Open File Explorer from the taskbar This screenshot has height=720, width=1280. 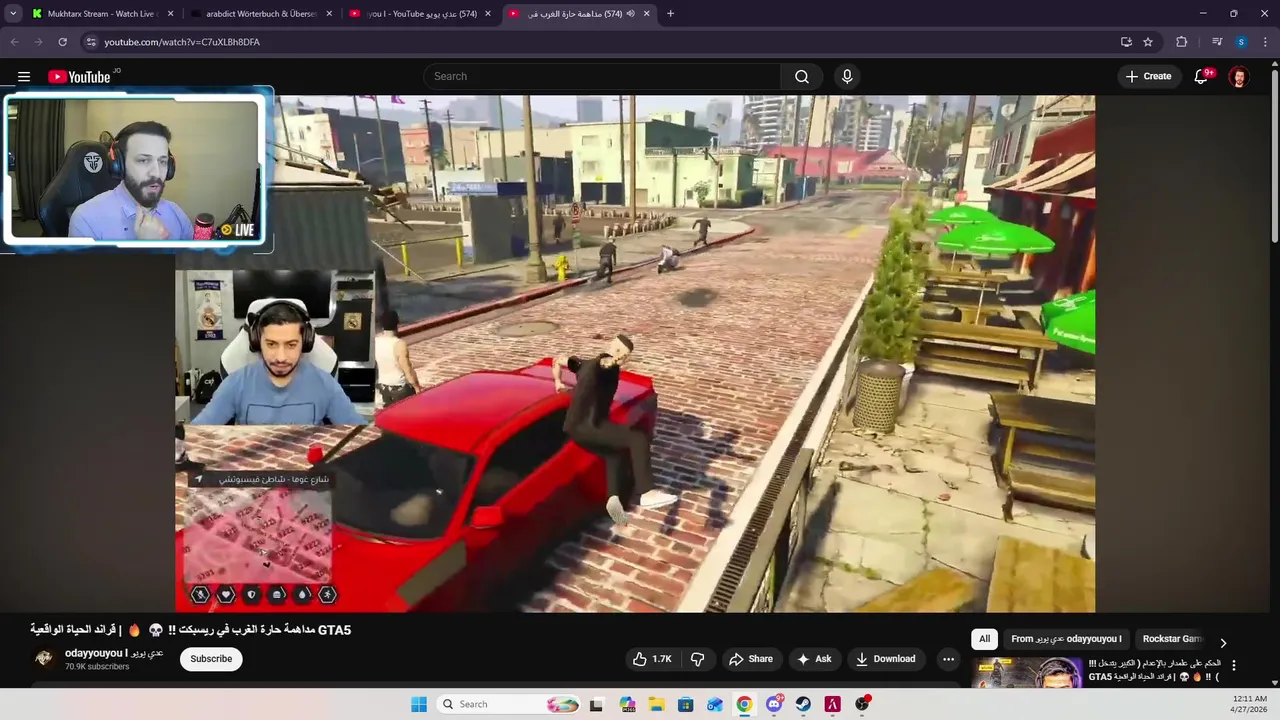pyautogui.click(x=656, y=704)
